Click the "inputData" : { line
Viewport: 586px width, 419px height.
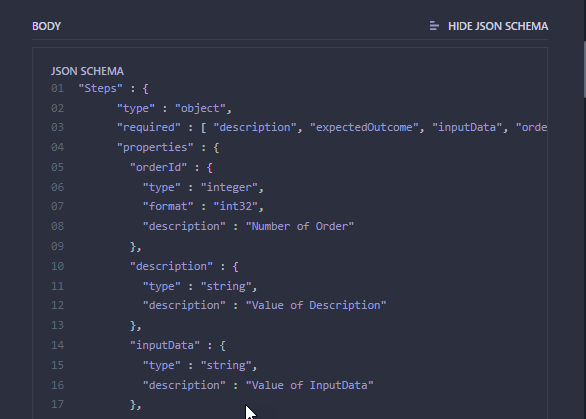point(178,345)
